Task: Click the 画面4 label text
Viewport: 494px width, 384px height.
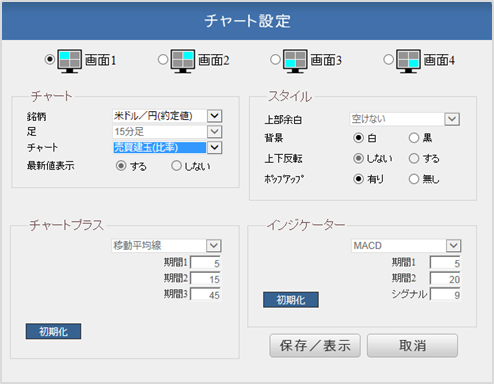Action: pyautogui.click(x=439, y=60)
